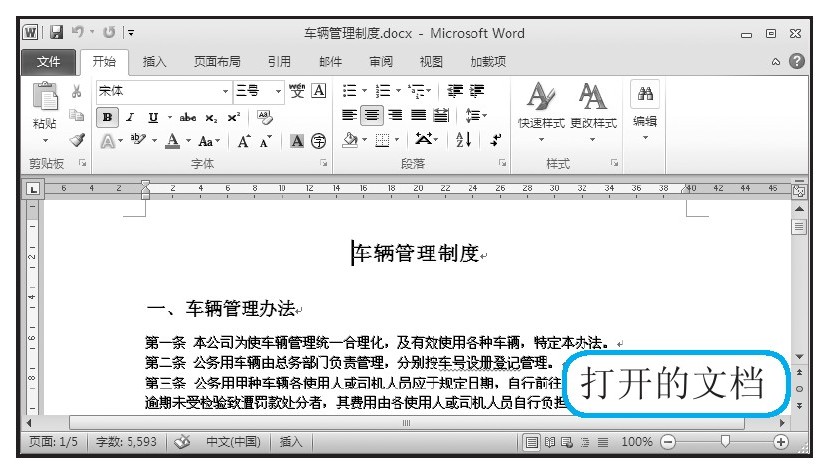Switch to Draft view icon

pos(603,442)
